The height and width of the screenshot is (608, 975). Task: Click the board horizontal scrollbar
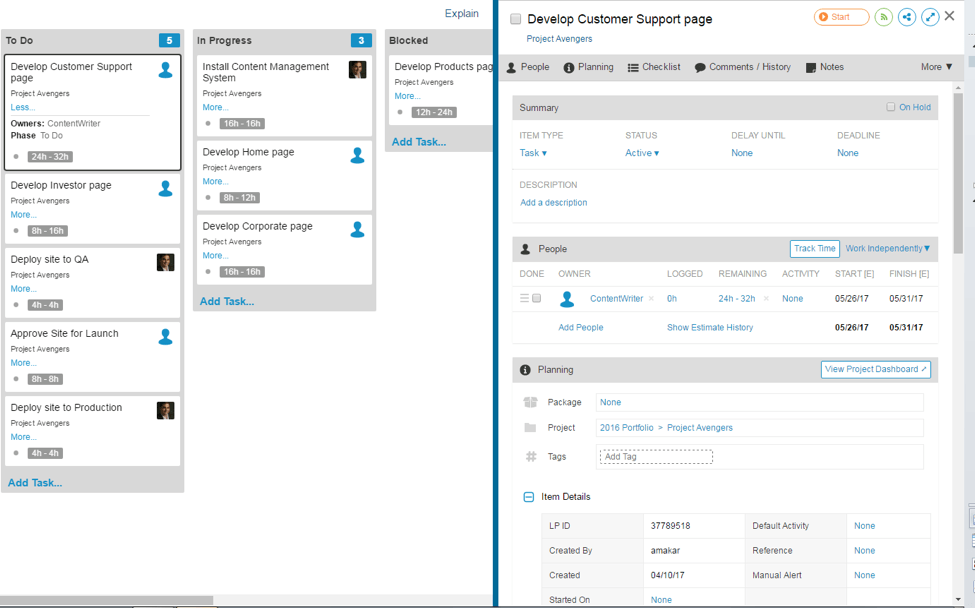pyautogui.click(x=107, y=601)
